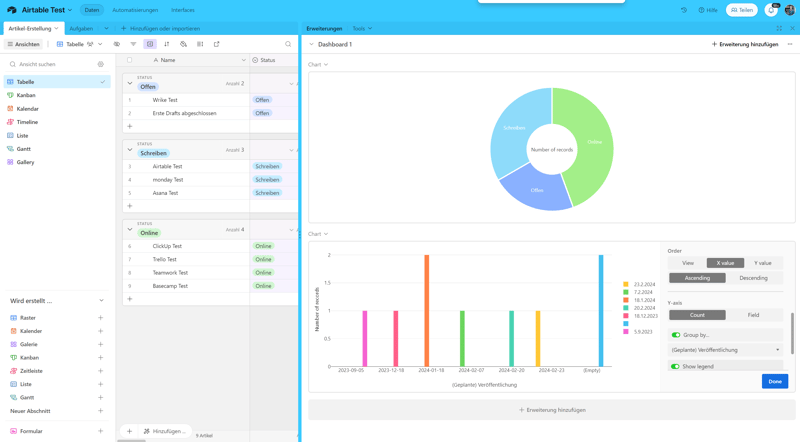Open the base history icon
The width and height of the screenshot is (800, 442).
(684, 10)
